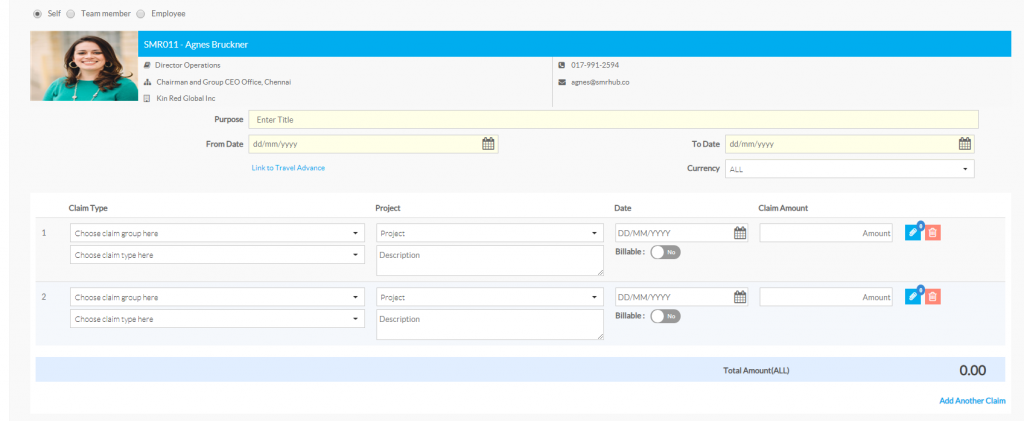1024x421 pixels.
Task: Click the Director Operations text
Action: click(x=187, y=65)
